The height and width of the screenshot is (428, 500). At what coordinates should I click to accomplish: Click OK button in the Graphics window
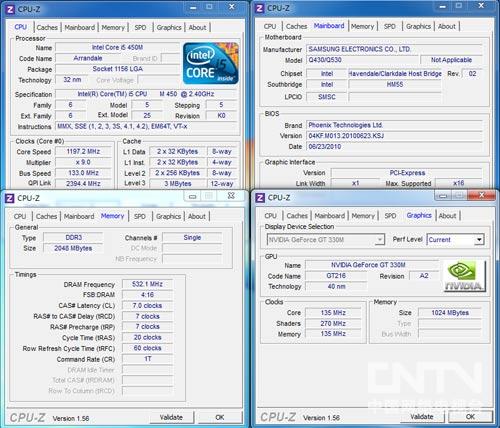(x=470, y=417)
